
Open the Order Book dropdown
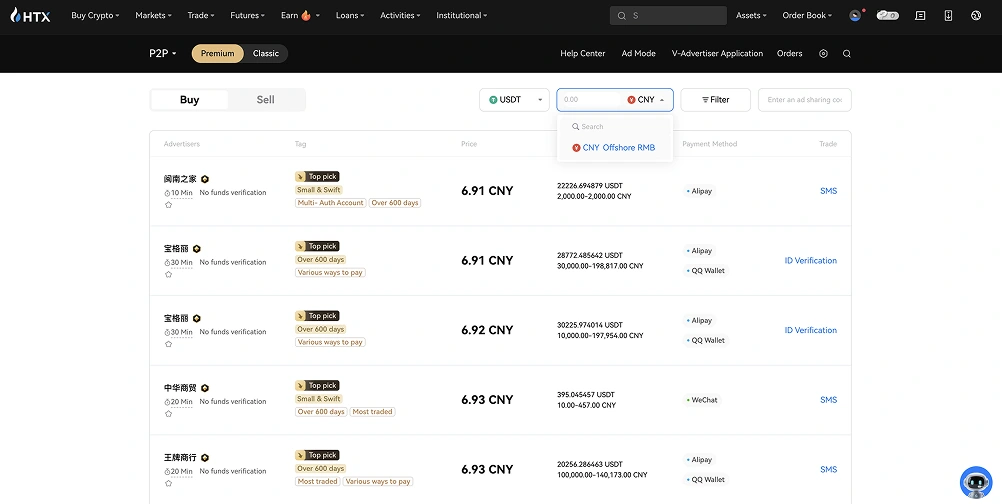[807, 15]
